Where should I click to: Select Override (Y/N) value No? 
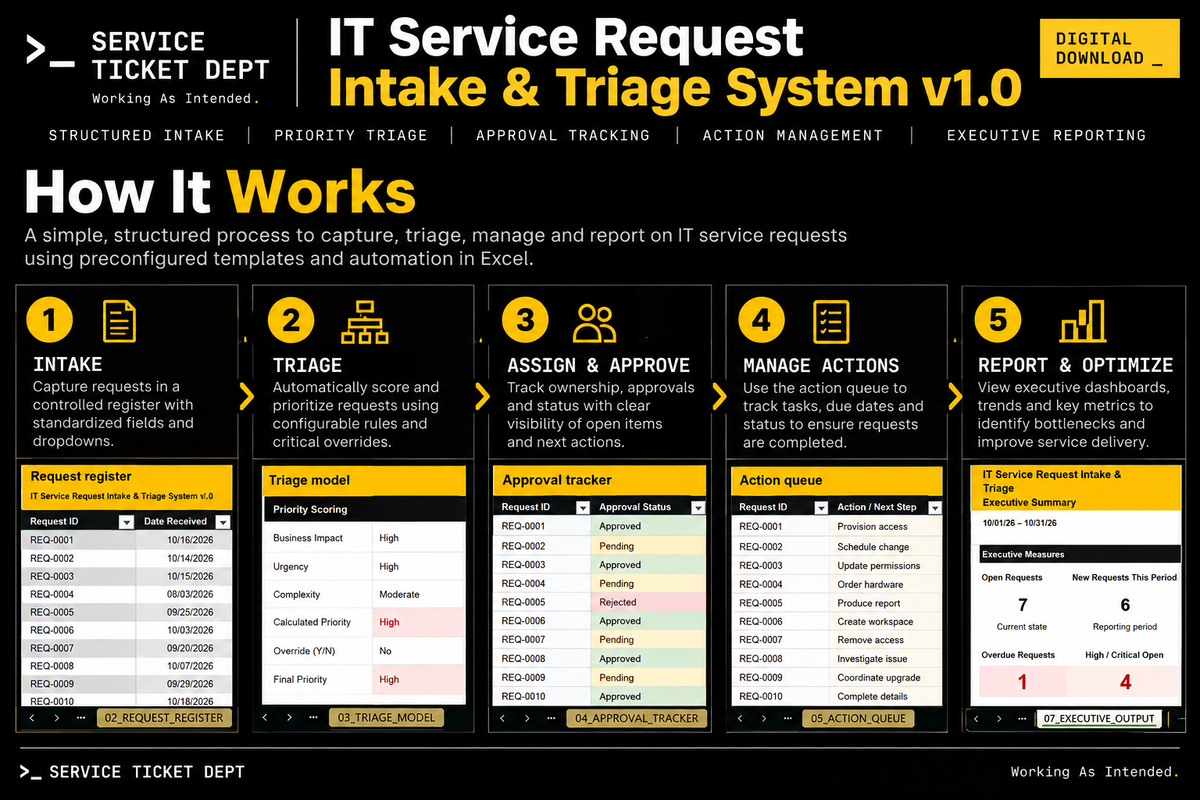tap(419, 651)
